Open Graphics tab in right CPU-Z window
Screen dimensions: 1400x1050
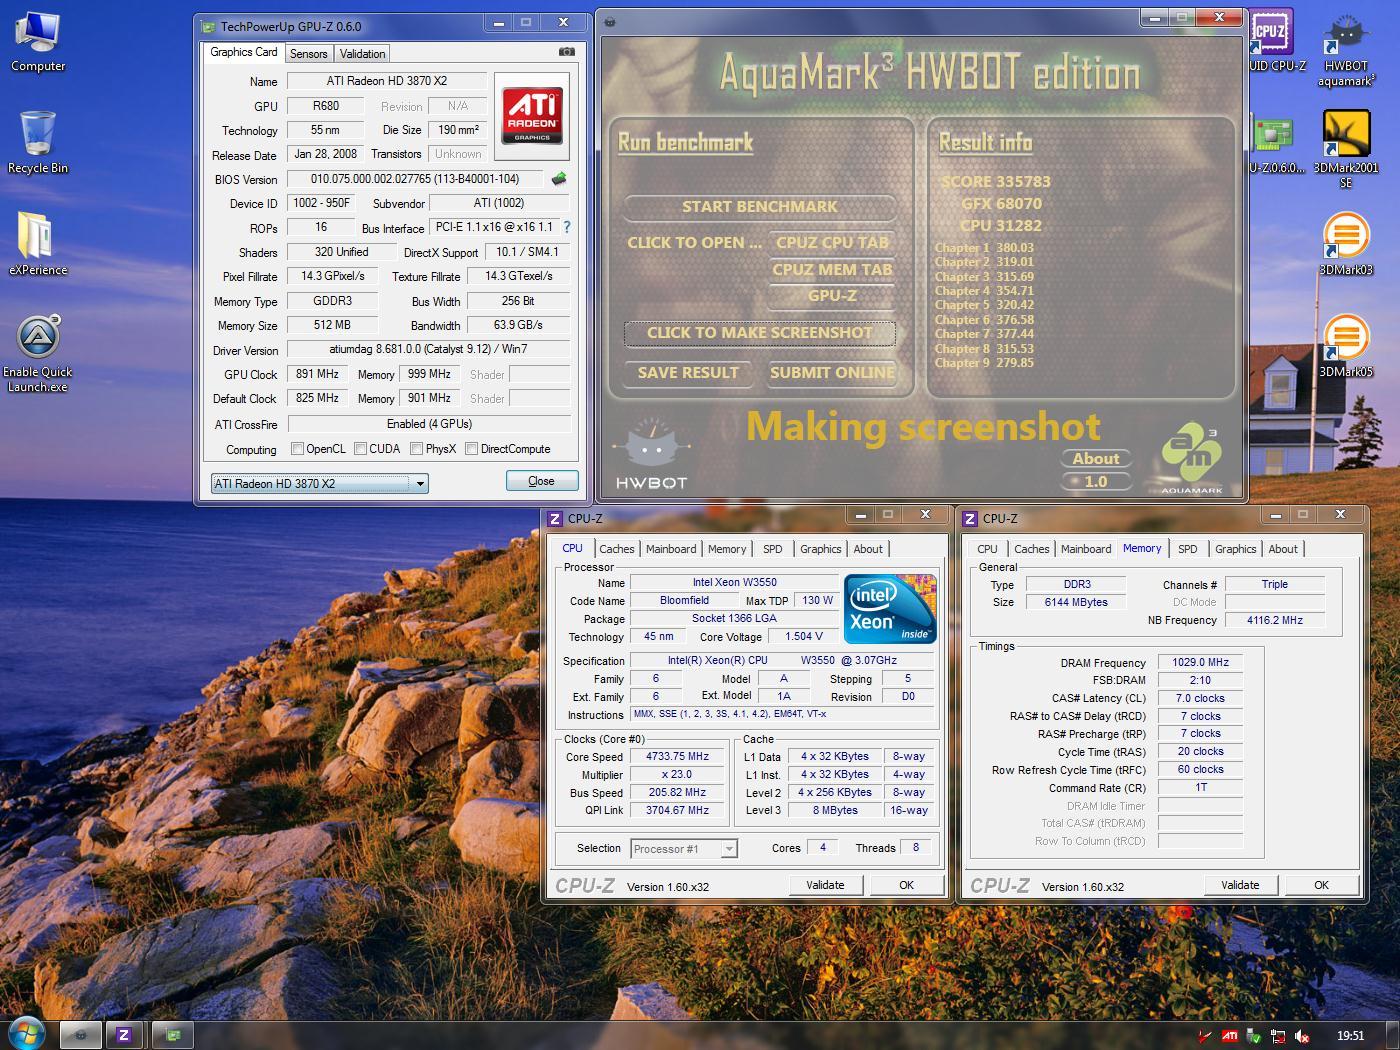[1236, 549]
